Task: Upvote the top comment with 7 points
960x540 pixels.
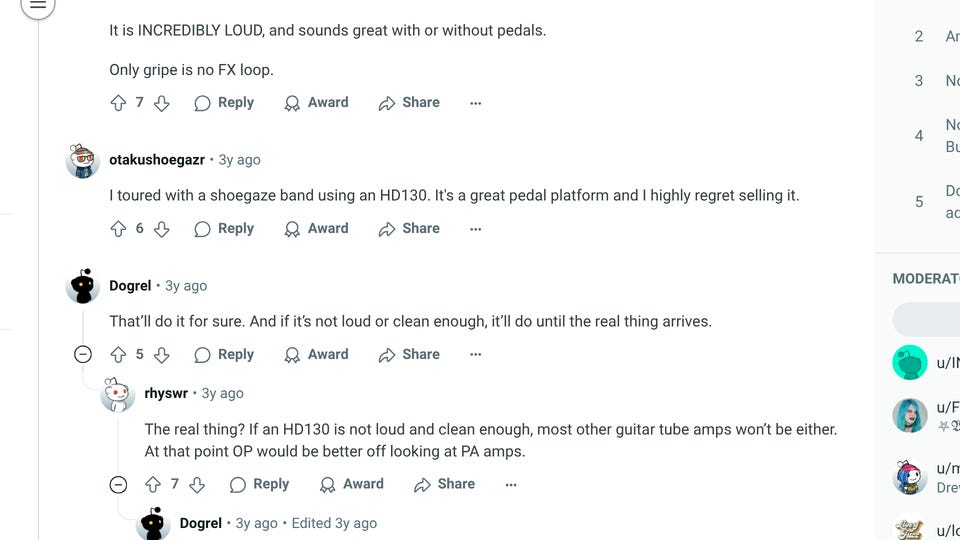Action: tap(118, 103)
